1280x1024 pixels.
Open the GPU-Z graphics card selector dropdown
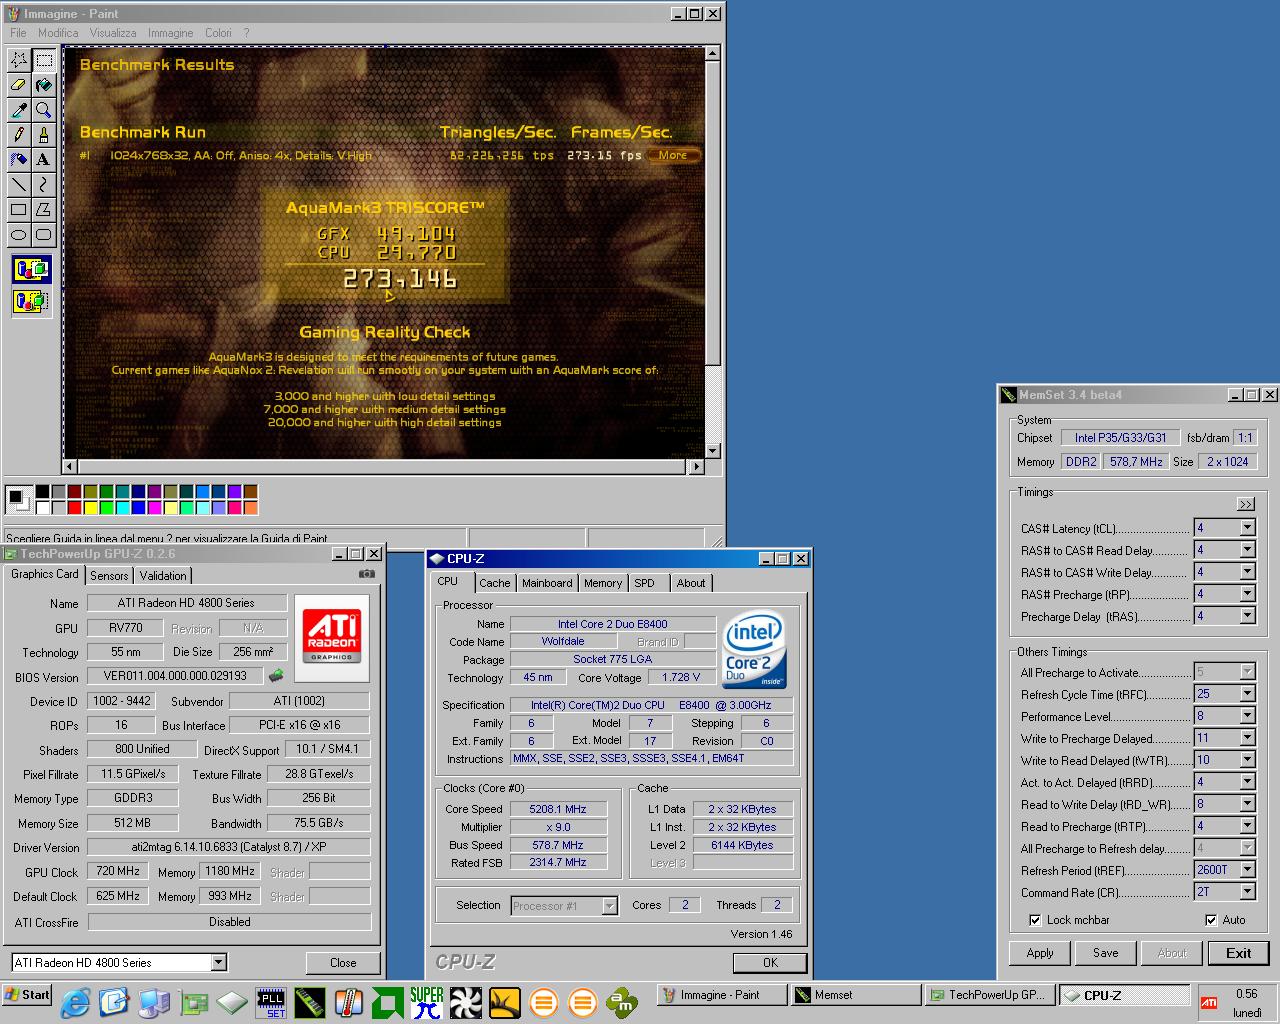tap(218, 963)
